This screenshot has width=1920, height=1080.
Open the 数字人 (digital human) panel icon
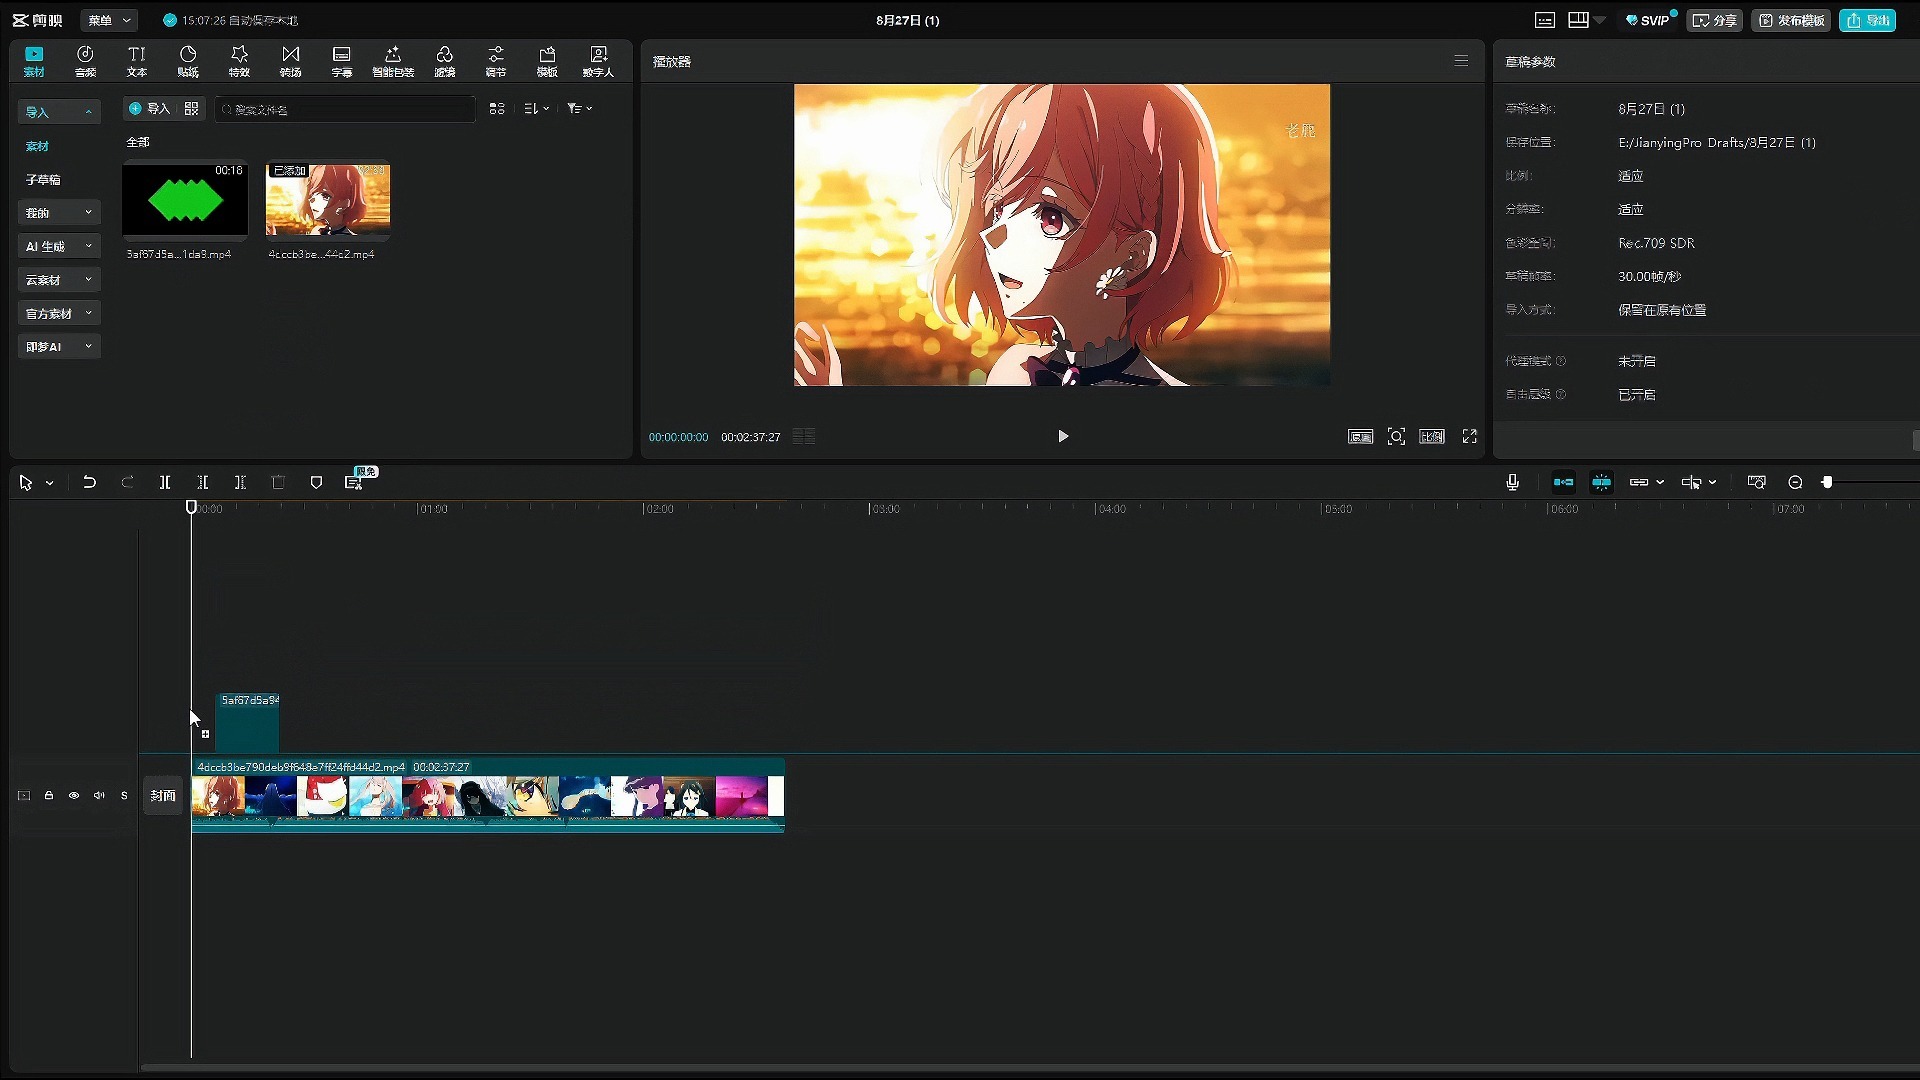click(x=598, y=61)
